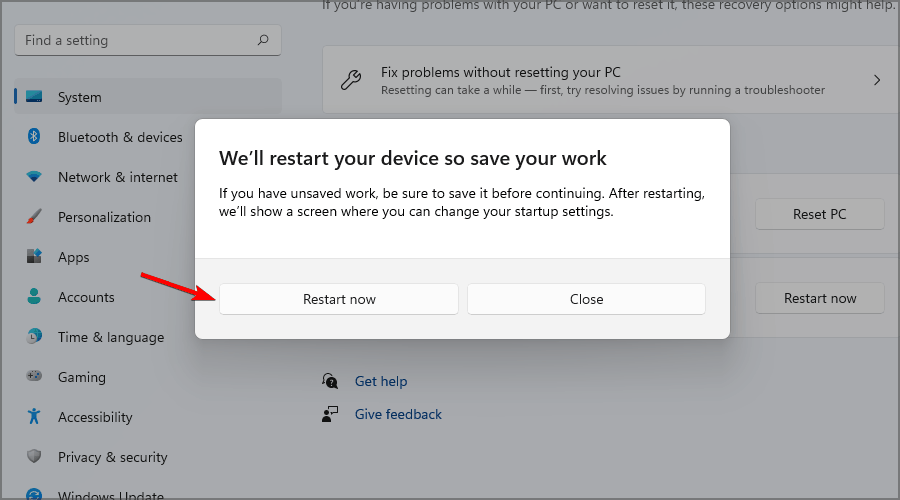Click the System icon in sidebar

(x=35, y=97)
